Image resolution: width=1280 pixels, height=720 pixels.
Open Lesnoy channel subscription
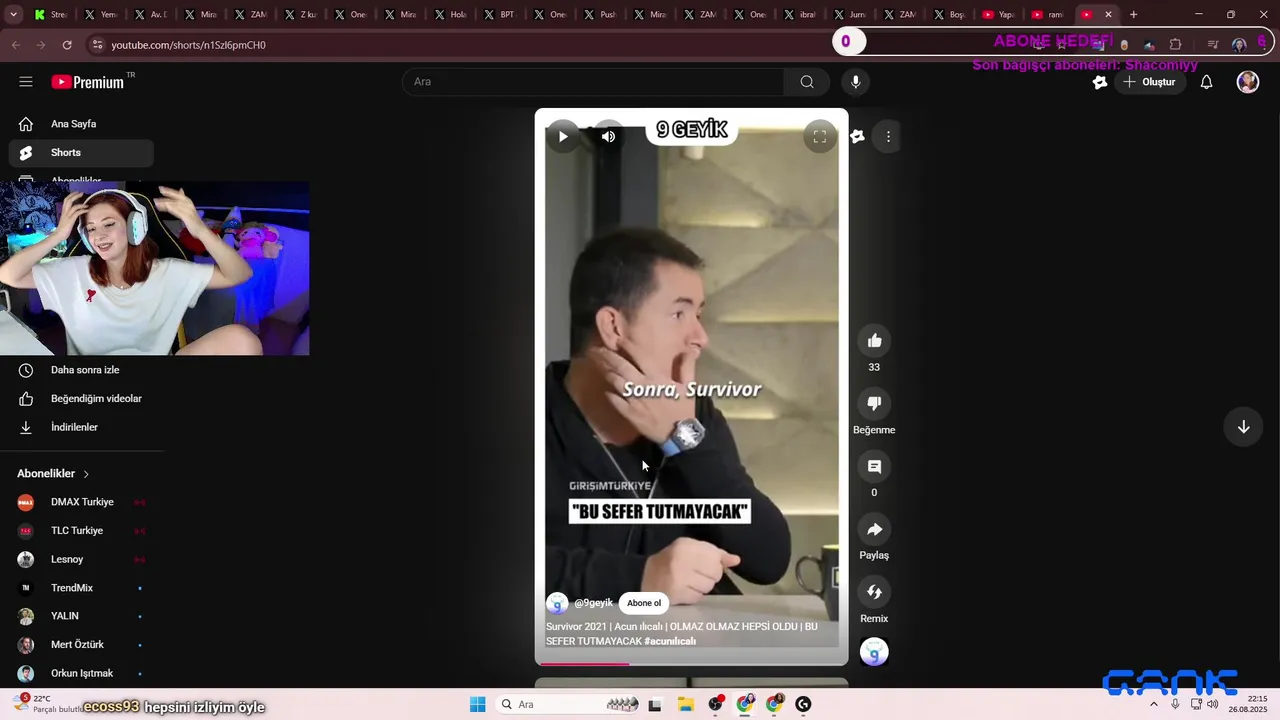(81, 559)
